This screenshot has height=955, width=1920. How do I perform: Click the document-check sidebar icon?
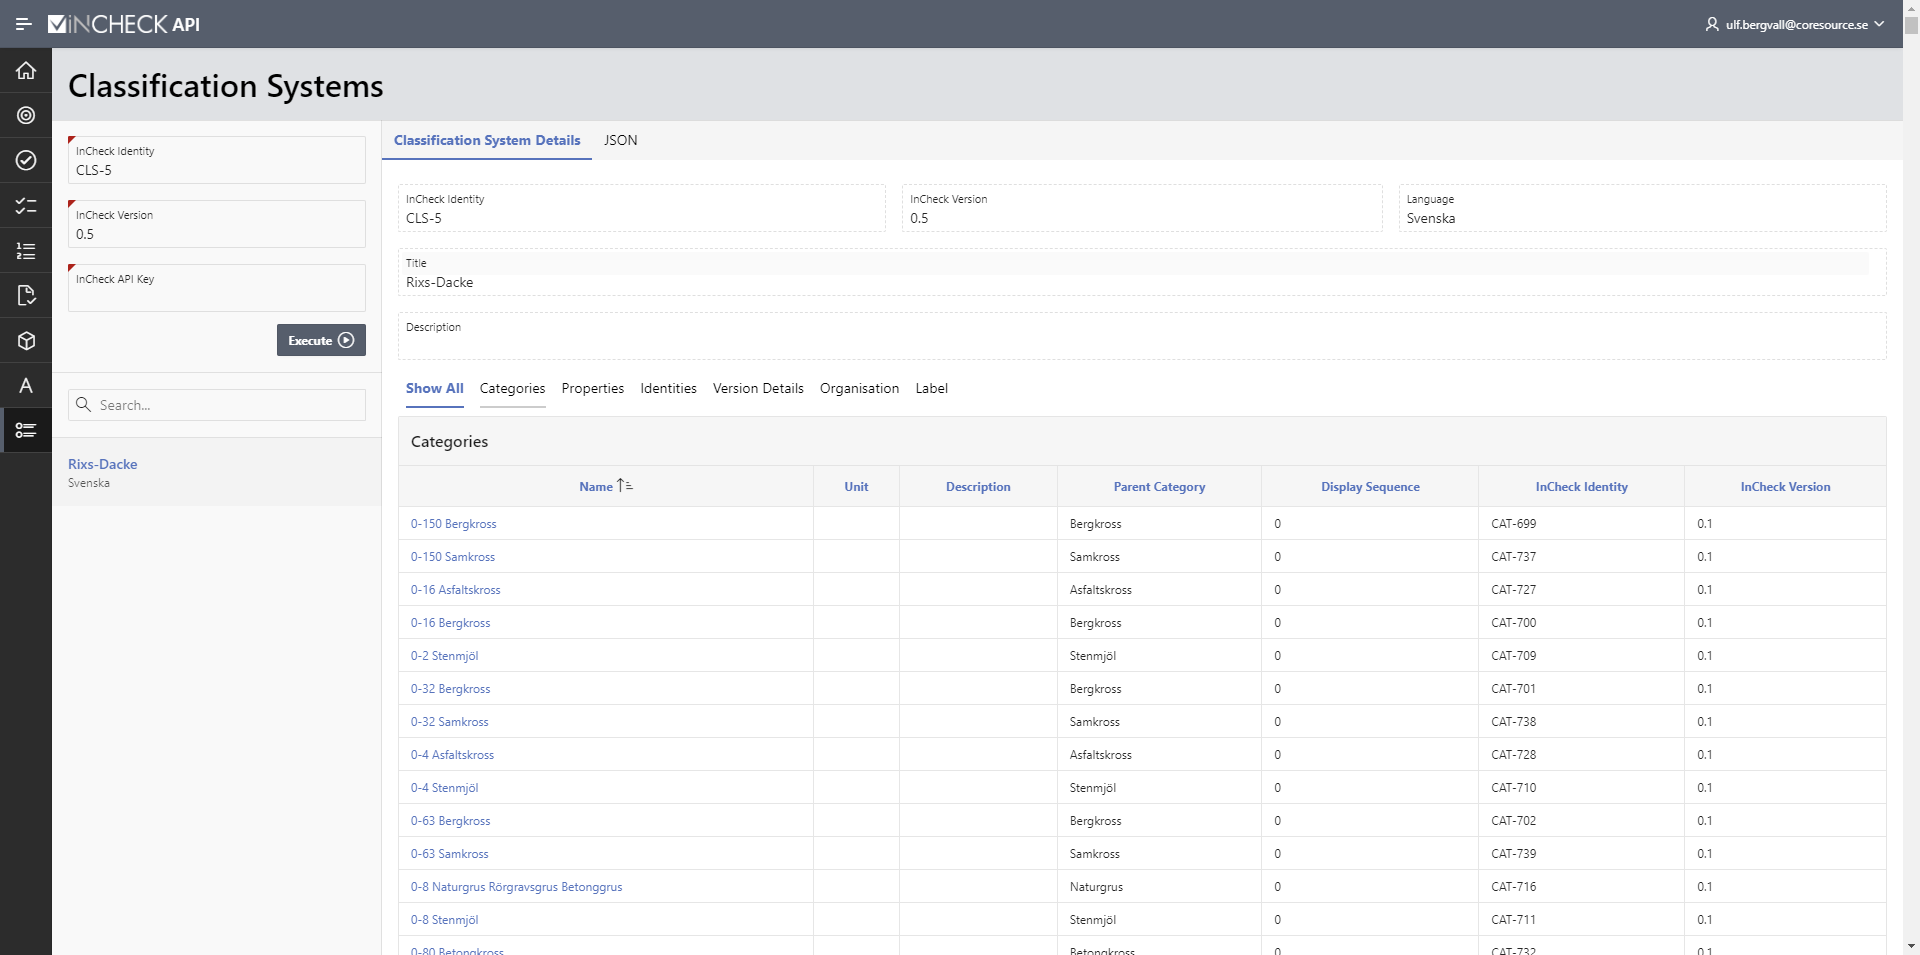(26, 295)
